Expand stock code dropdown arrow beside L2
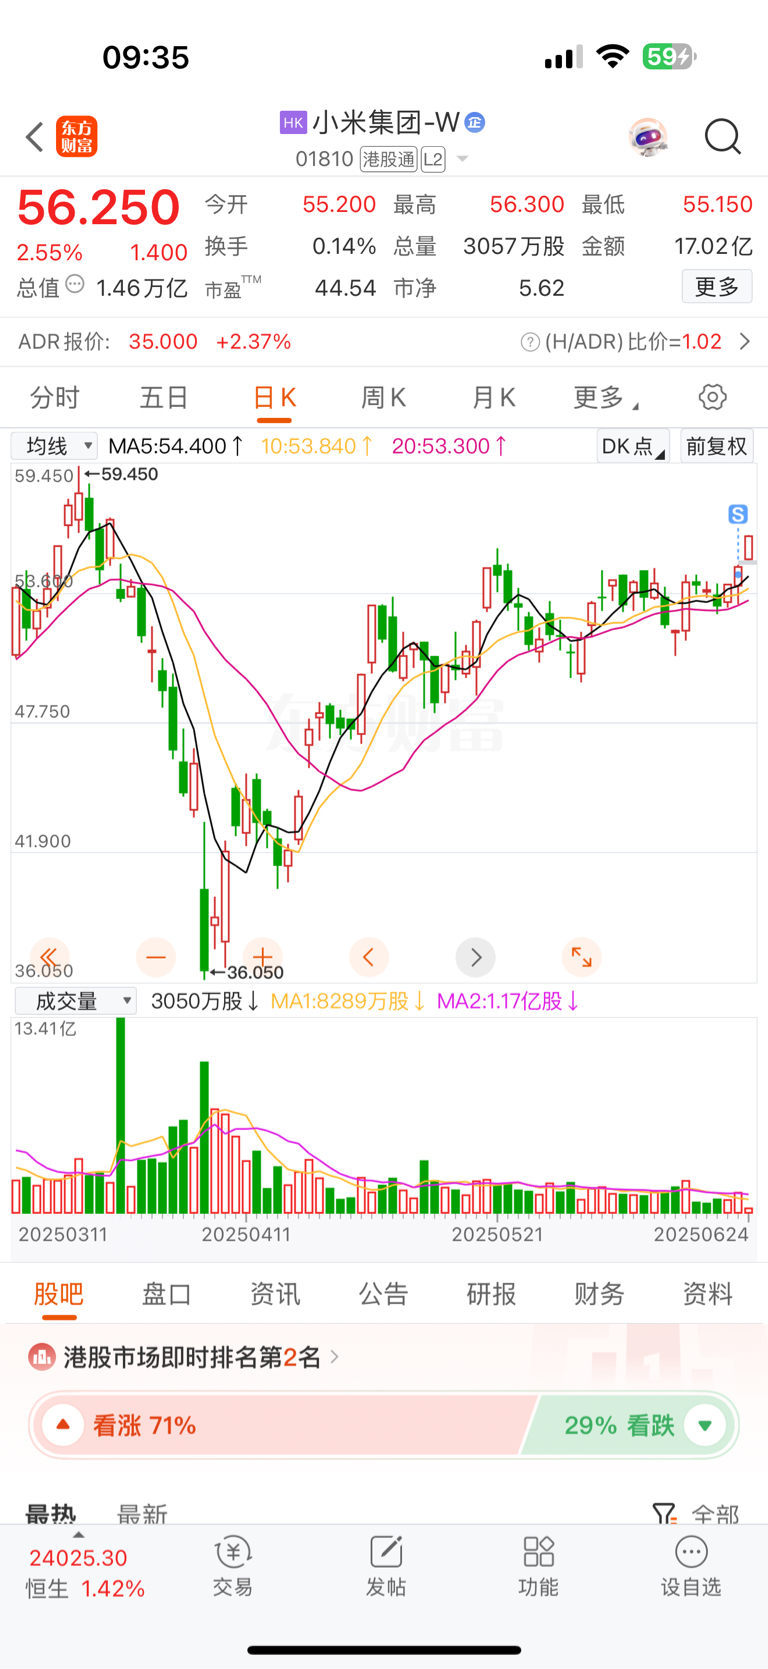Image resolution: width=768 pixels, height=1669 pixels. [x=462, y=159]
